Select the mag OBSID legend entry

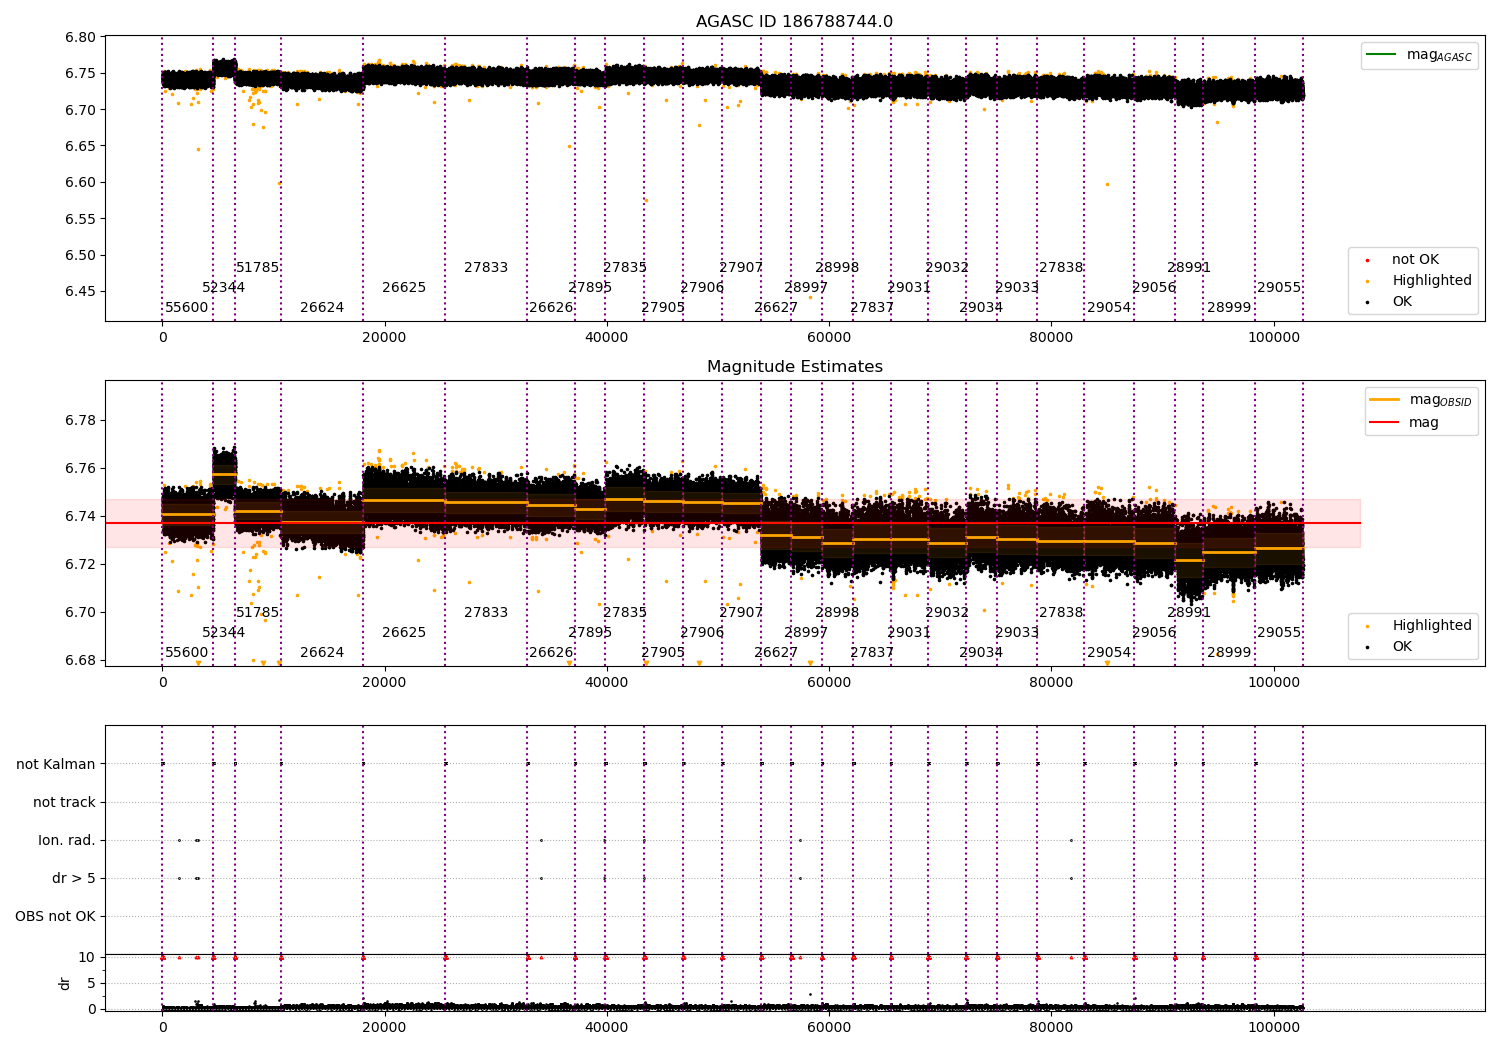coord(1421,400)
